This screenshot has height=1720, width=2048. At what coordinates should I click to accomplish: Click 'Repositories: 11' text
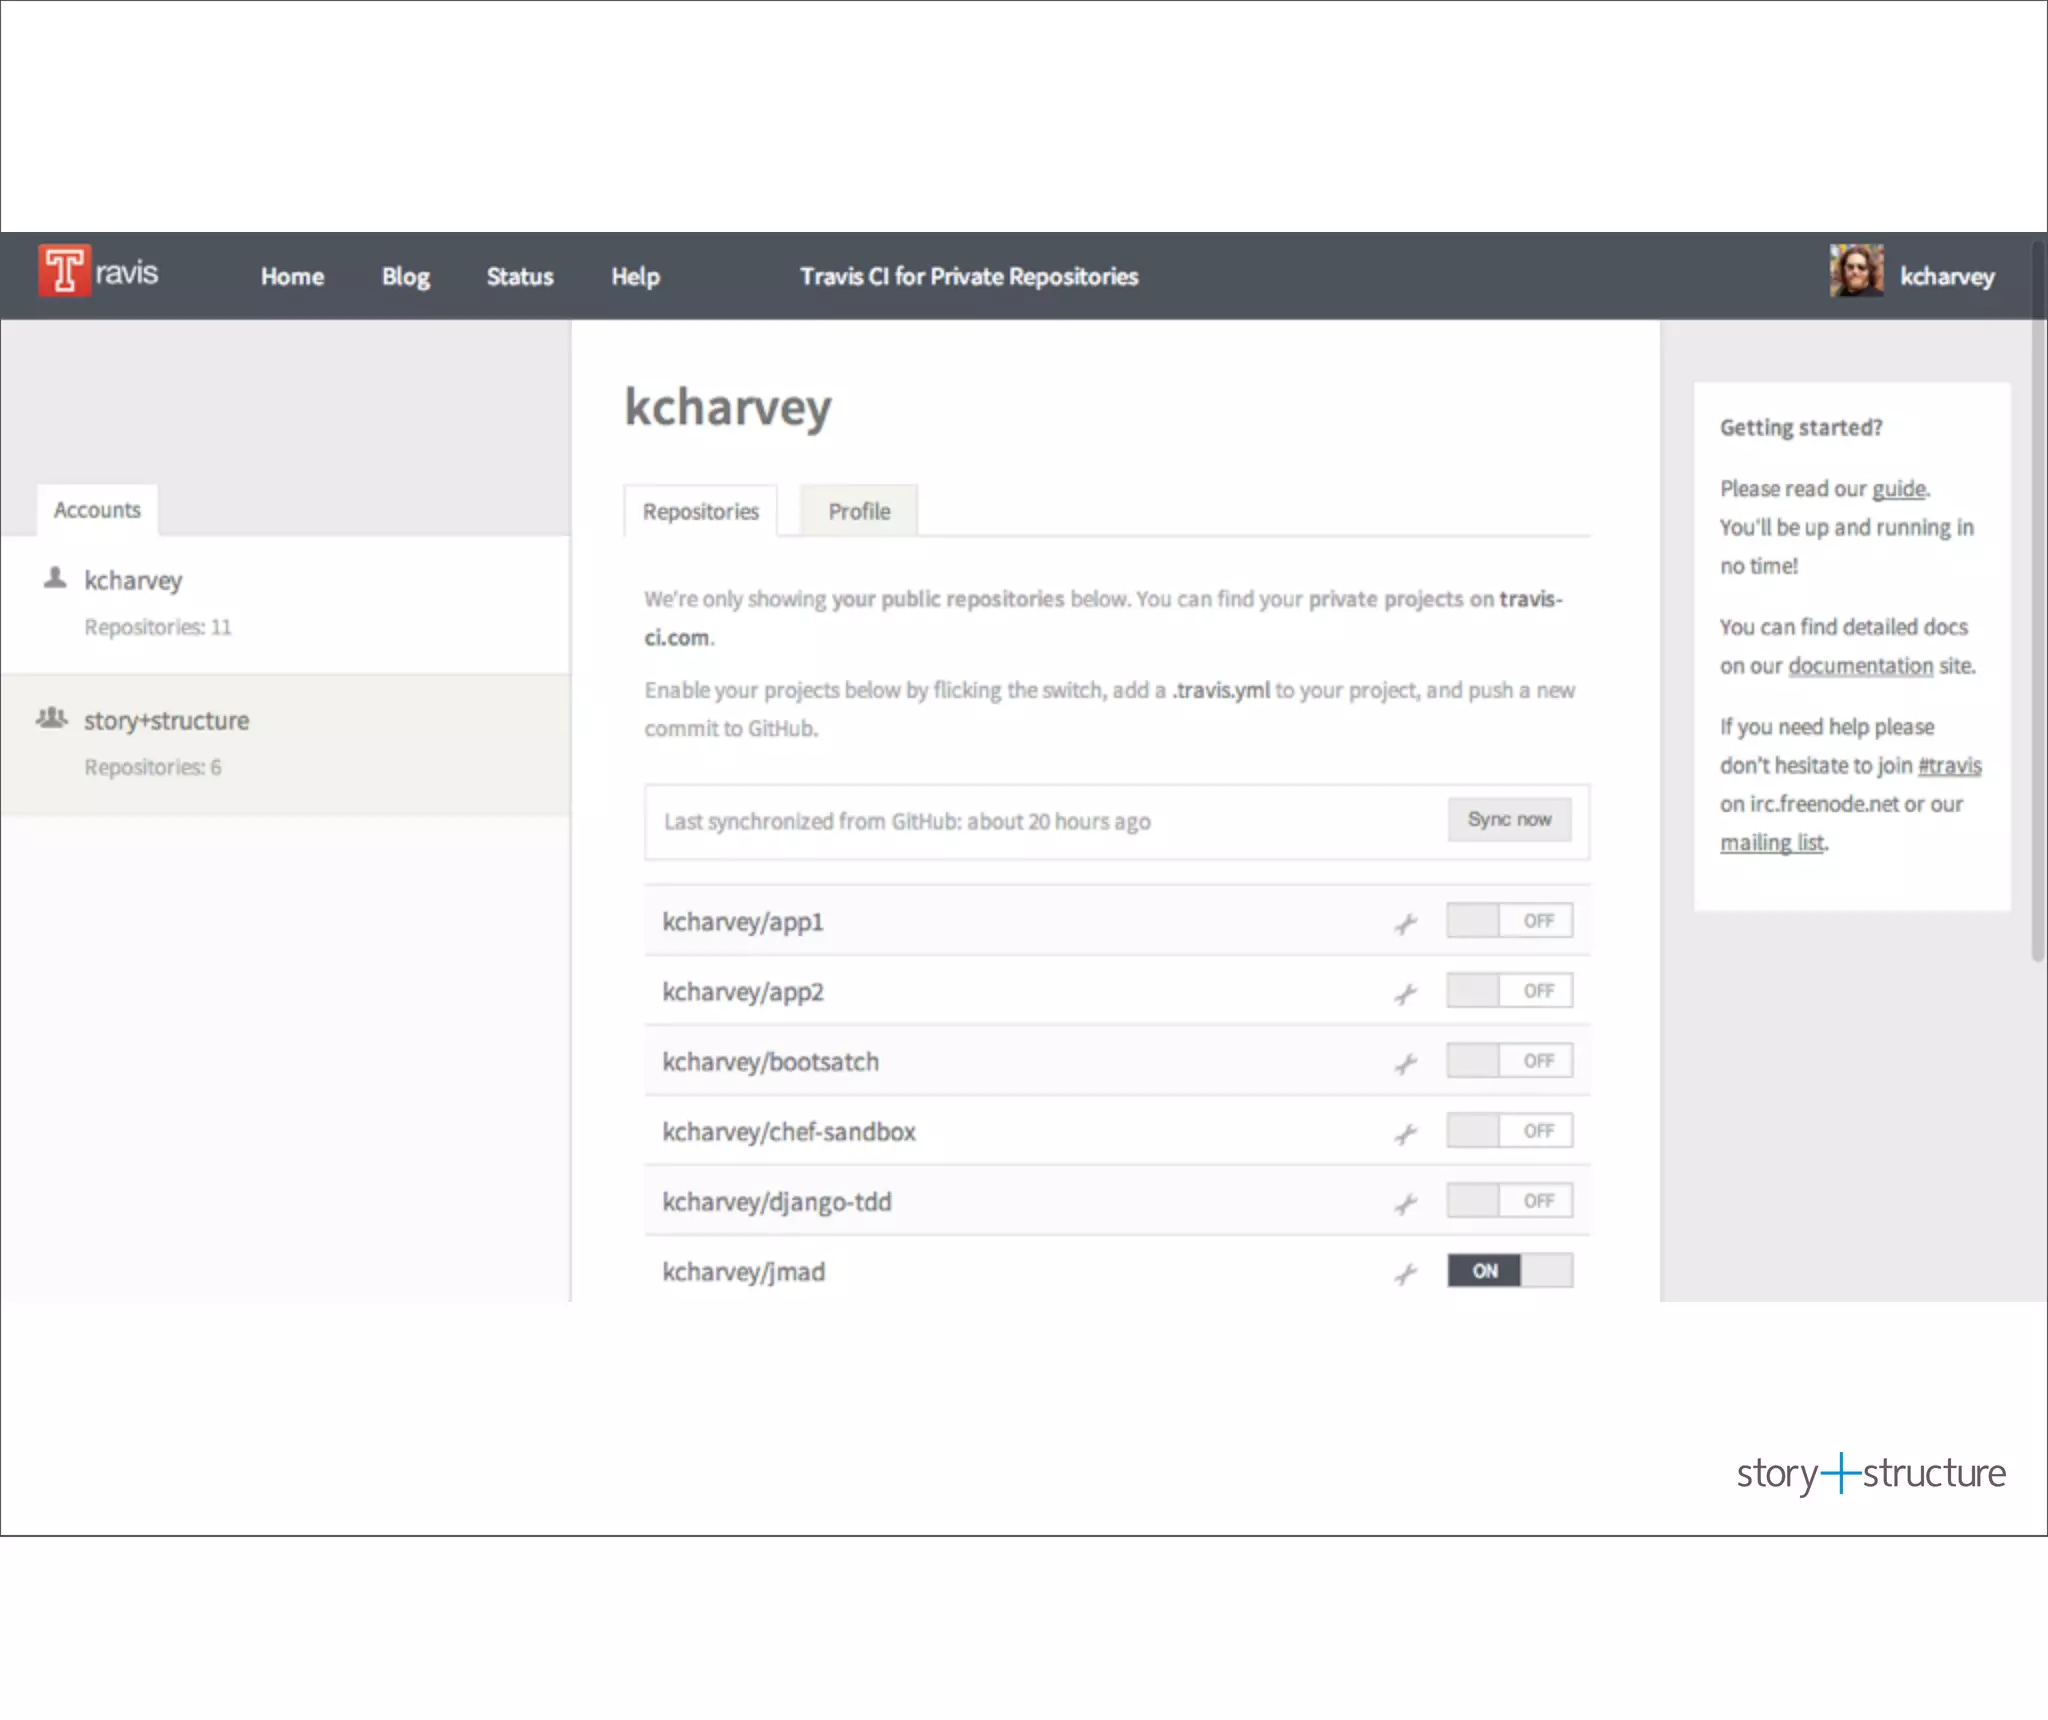click(157, 627)
